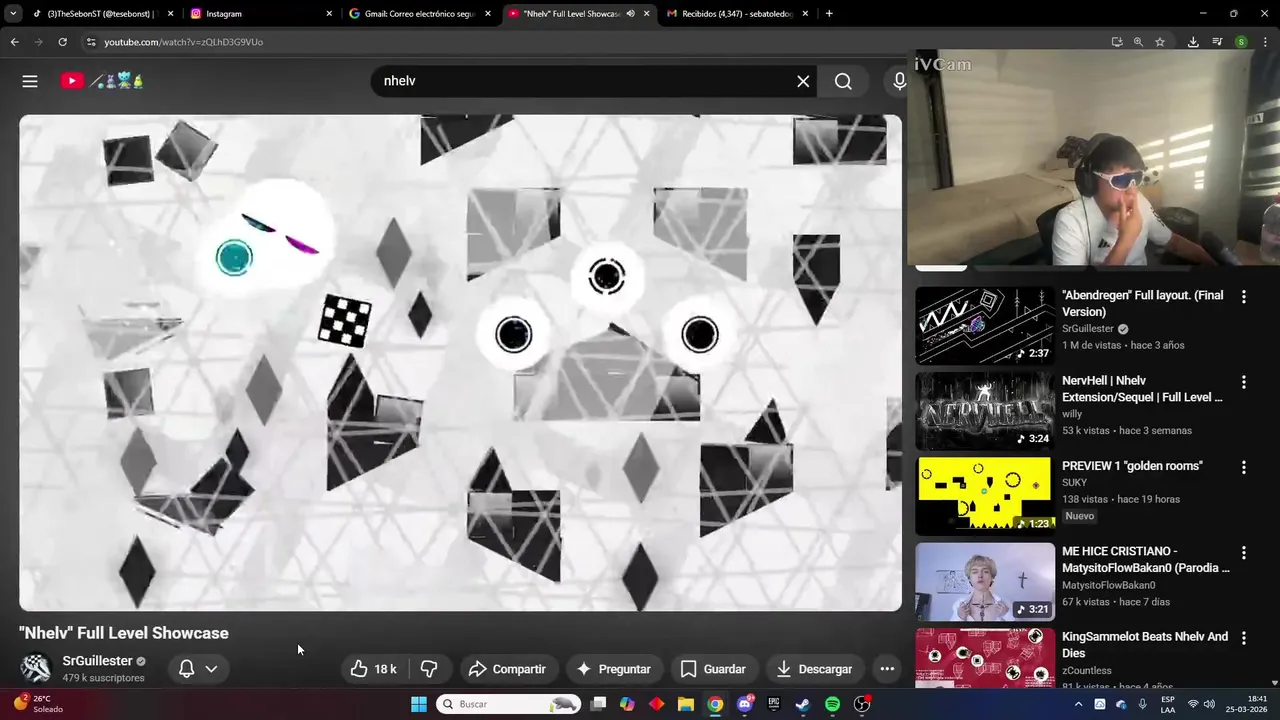Start voice search with microphone icon

[899, 81]
